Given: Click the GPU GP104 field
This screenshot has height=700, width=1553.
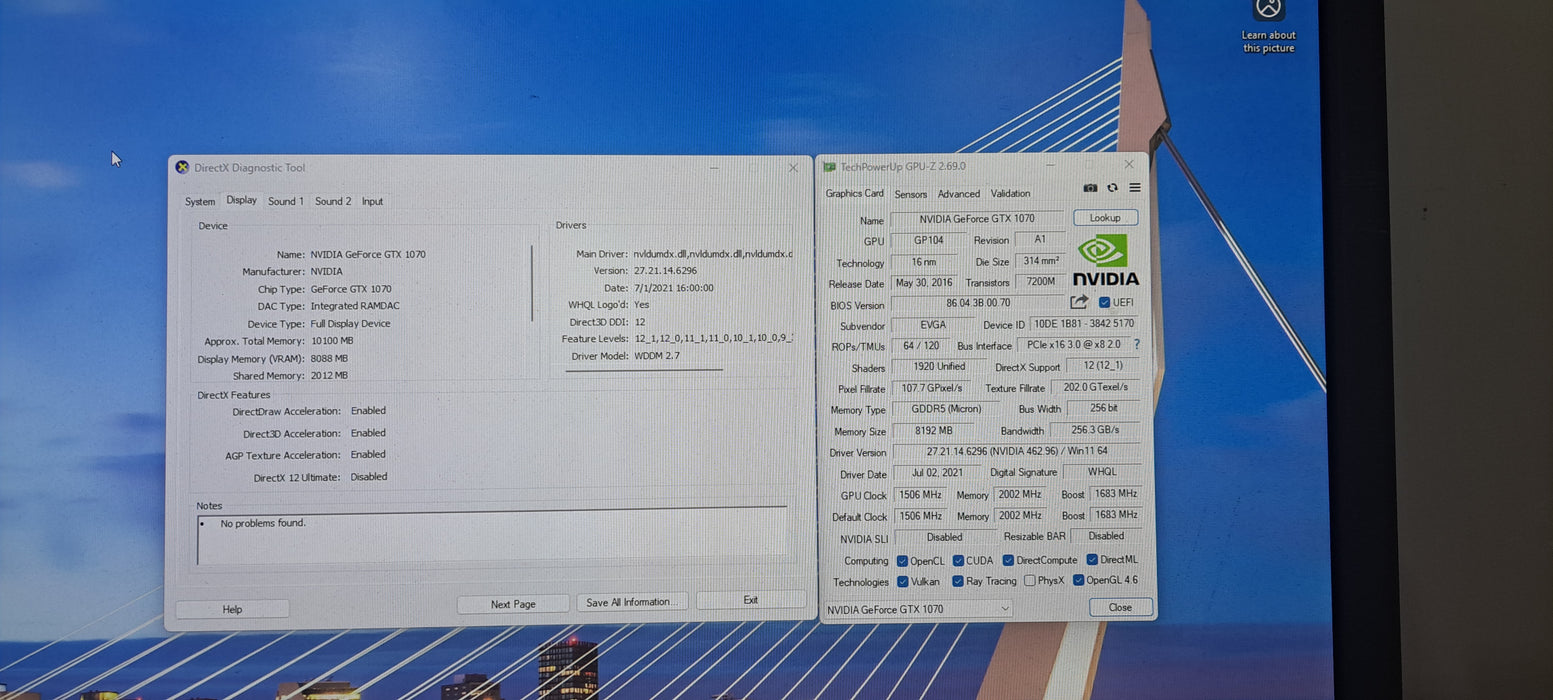Looking at the screenshot, I should click(x=928, y=241).
